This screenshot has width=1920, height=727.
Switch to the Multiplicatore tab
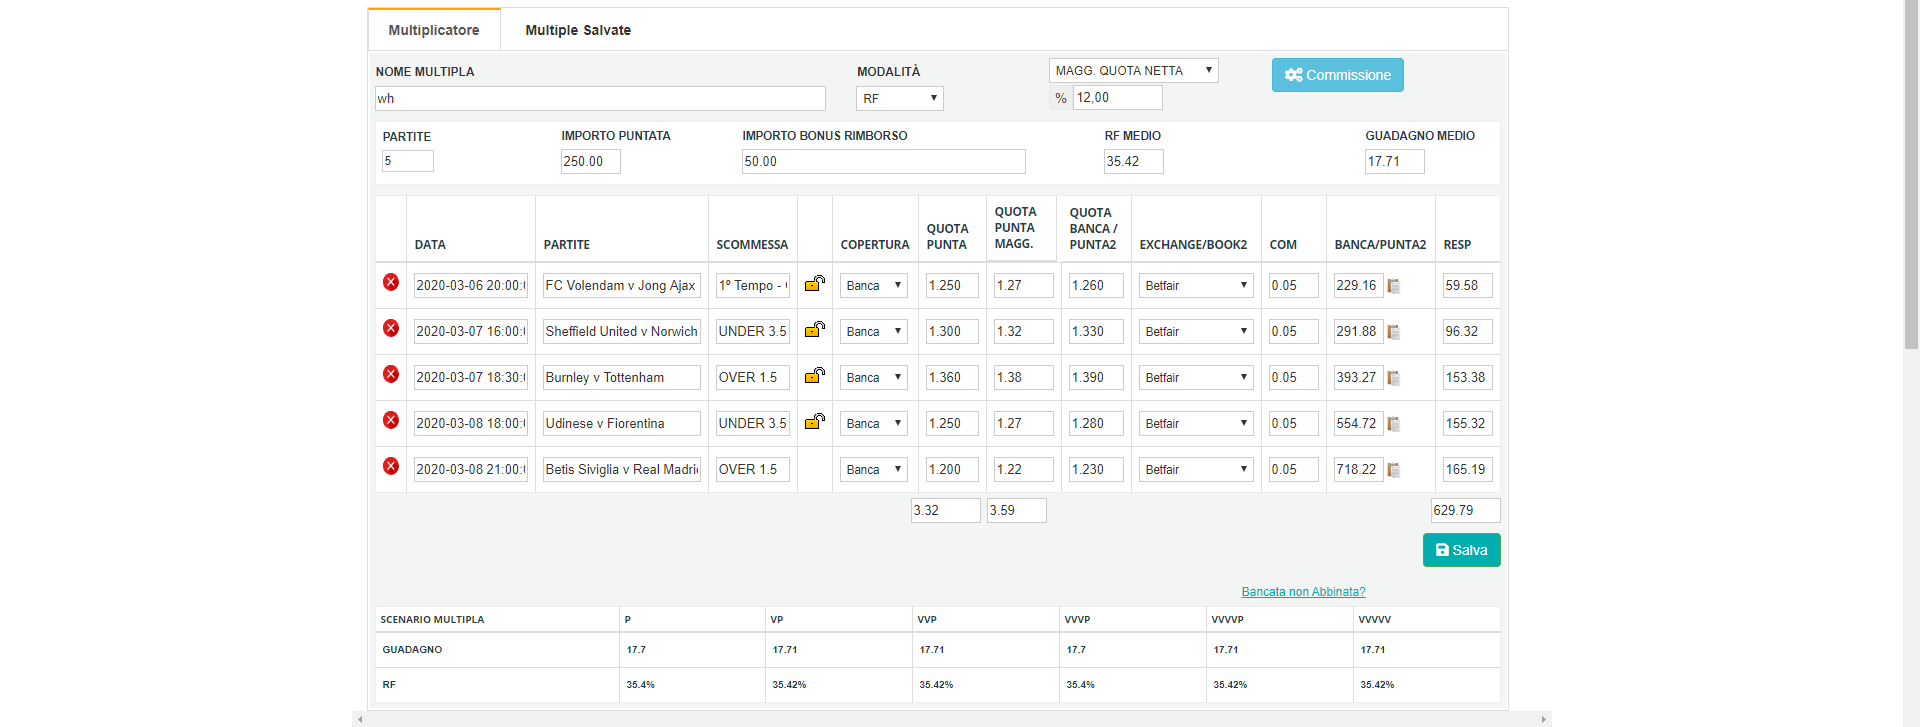coord(434,30)
